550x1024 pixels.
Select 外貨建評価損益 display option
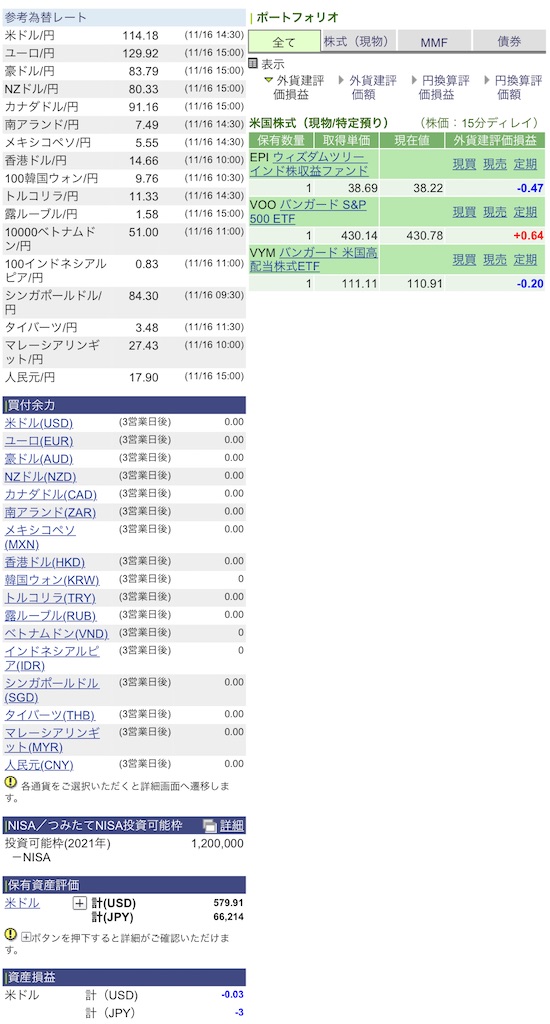click(296, 88)
